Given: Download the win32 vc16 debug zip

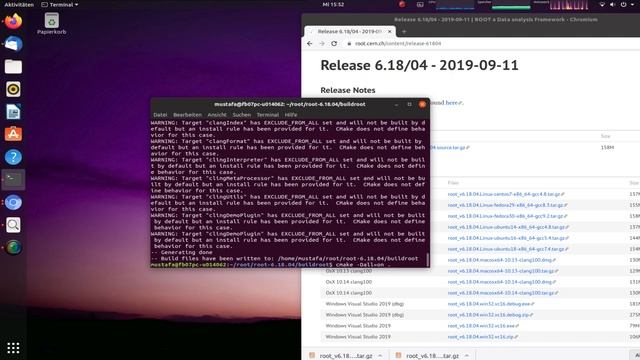Looking at the screenshot, I should [x=490, y=315].
